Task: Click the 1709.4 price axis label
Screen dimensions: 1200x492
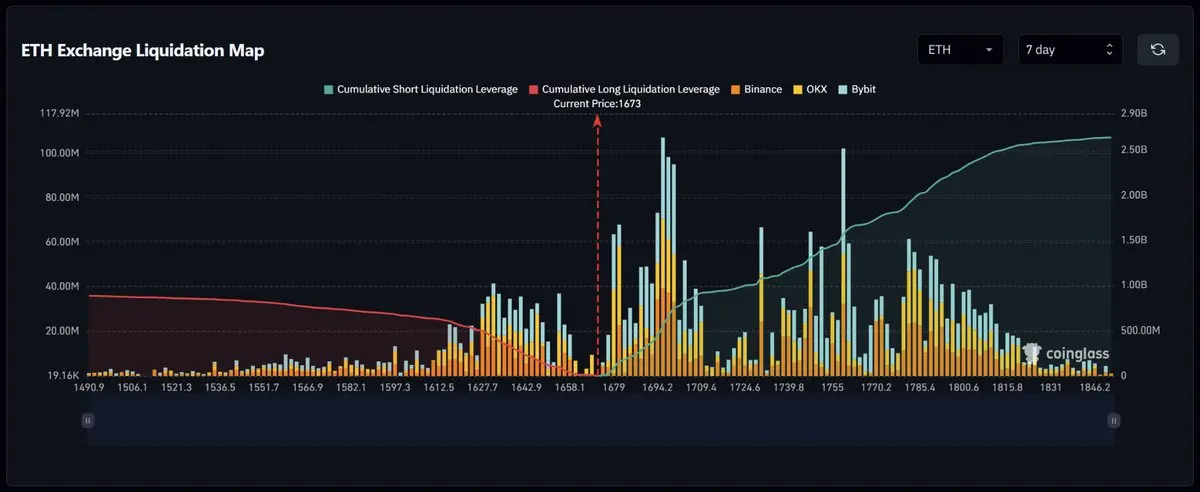Action: (x=700, y=388)
